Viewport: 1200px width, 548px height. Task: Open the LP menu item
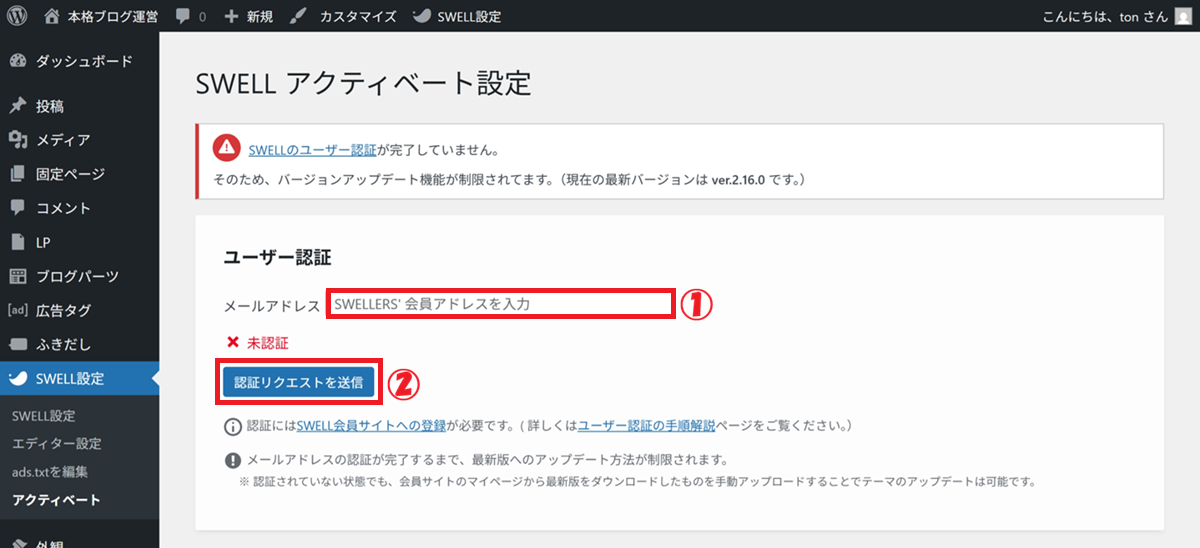(x=43, y=242)
